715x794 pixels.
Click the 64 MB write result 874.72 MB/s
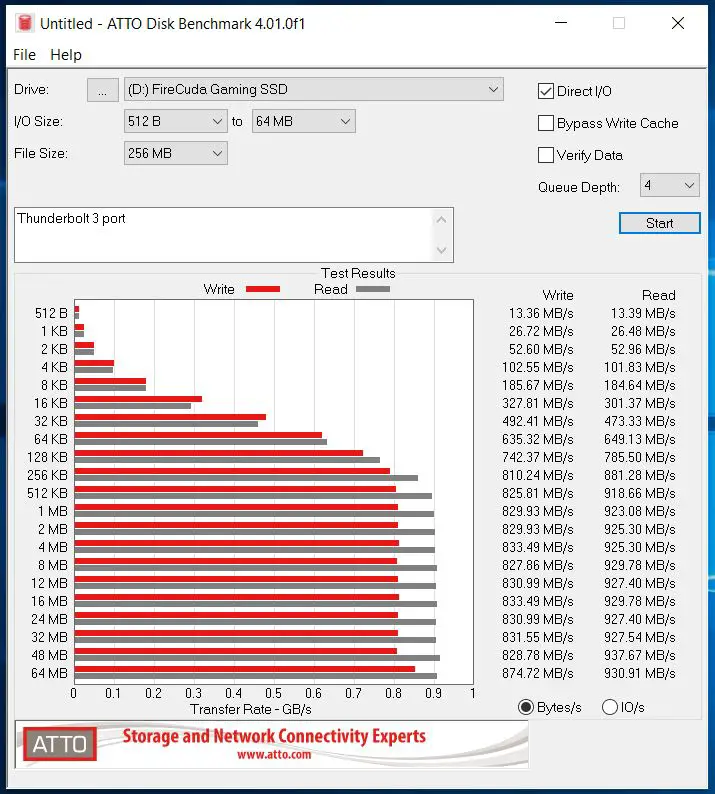tap(538, 673)
